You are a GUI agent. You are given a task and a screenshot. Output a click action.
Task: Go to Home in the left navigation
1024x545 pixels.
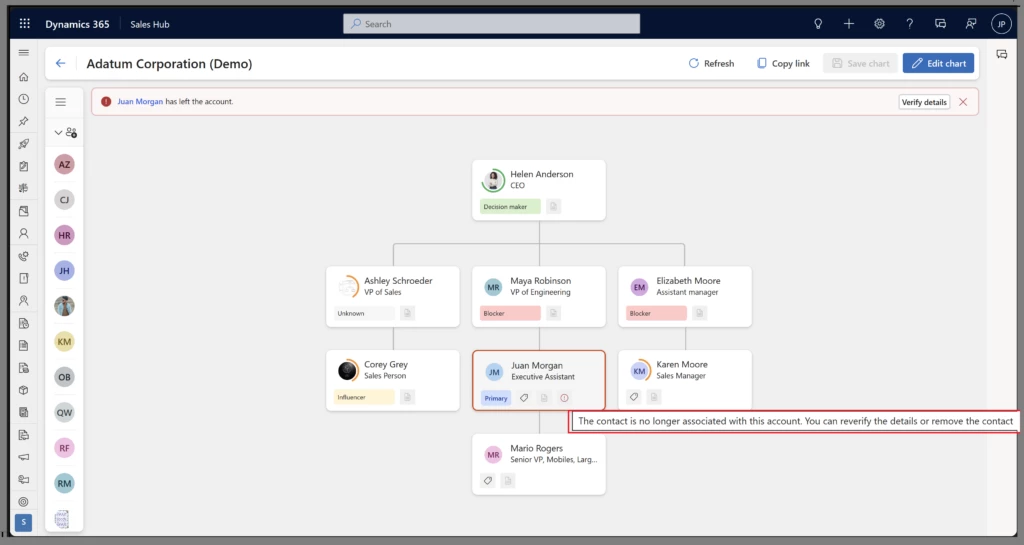(x=24, y=77)
